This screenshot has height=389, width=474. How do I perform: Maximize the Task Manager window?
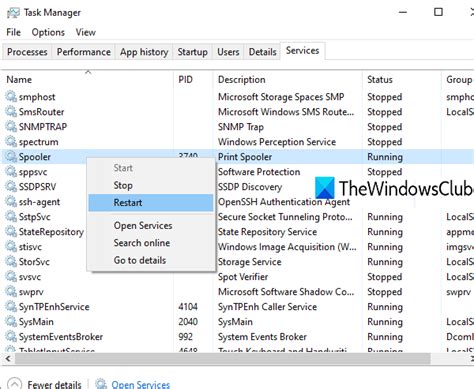click(438, 12)
